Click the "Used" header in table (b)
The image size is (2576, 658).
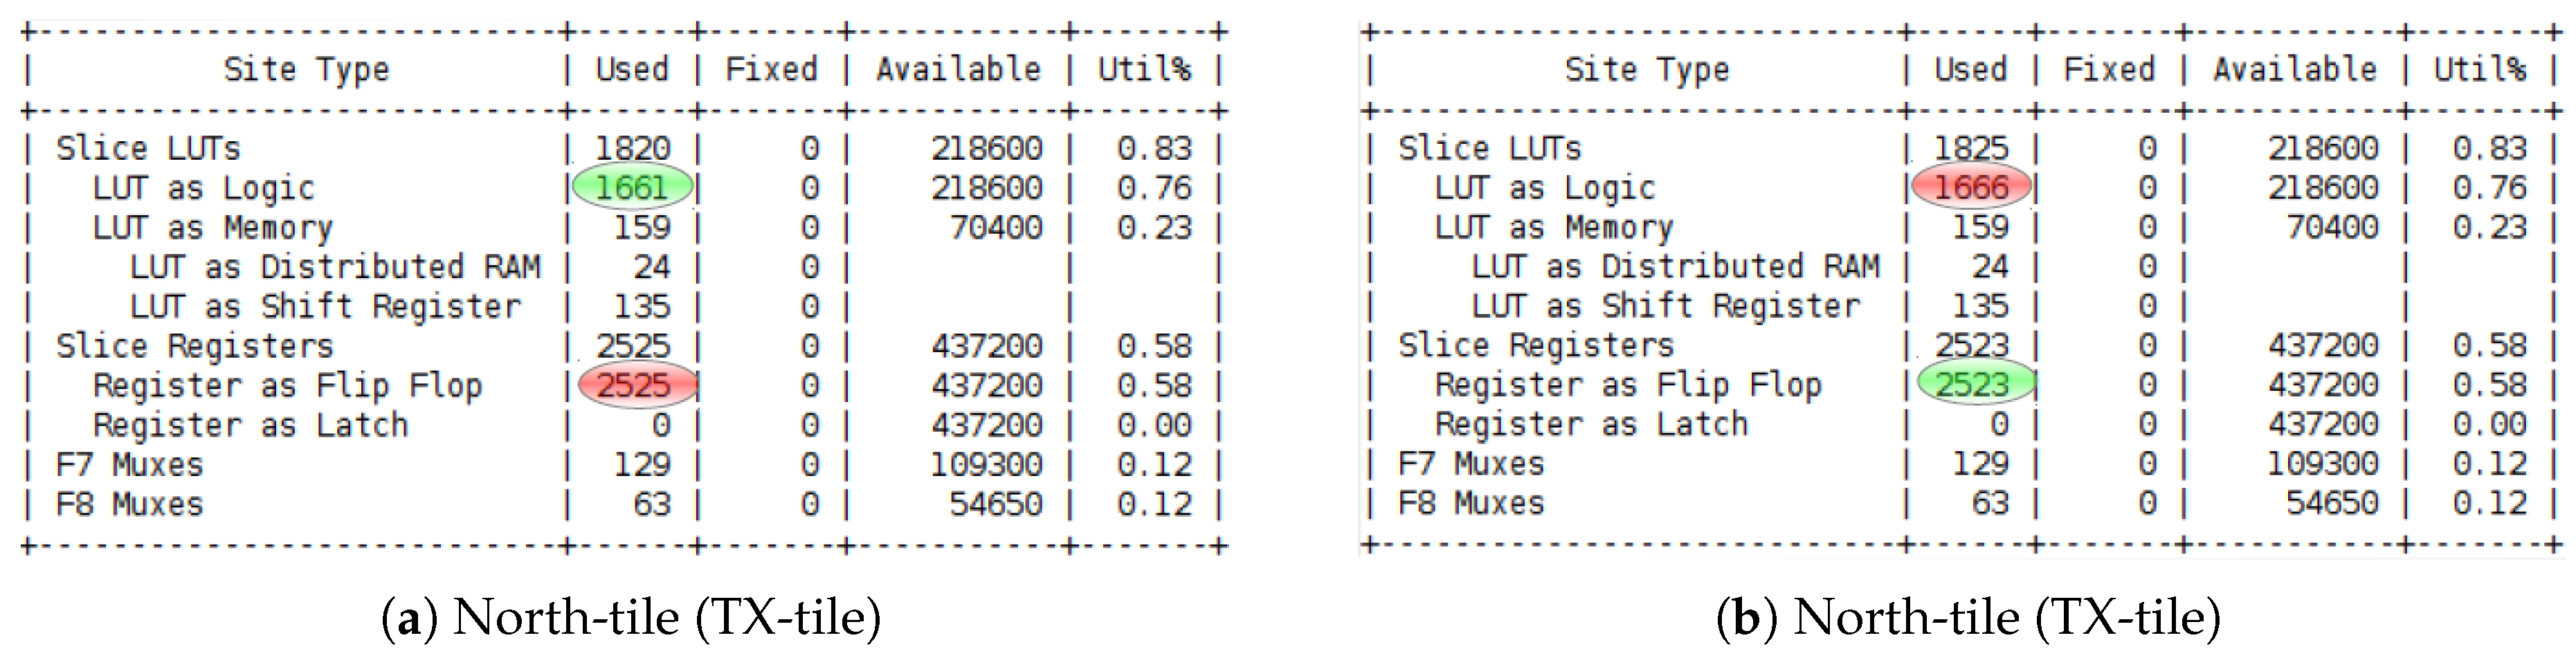[x=1971, y=69]
